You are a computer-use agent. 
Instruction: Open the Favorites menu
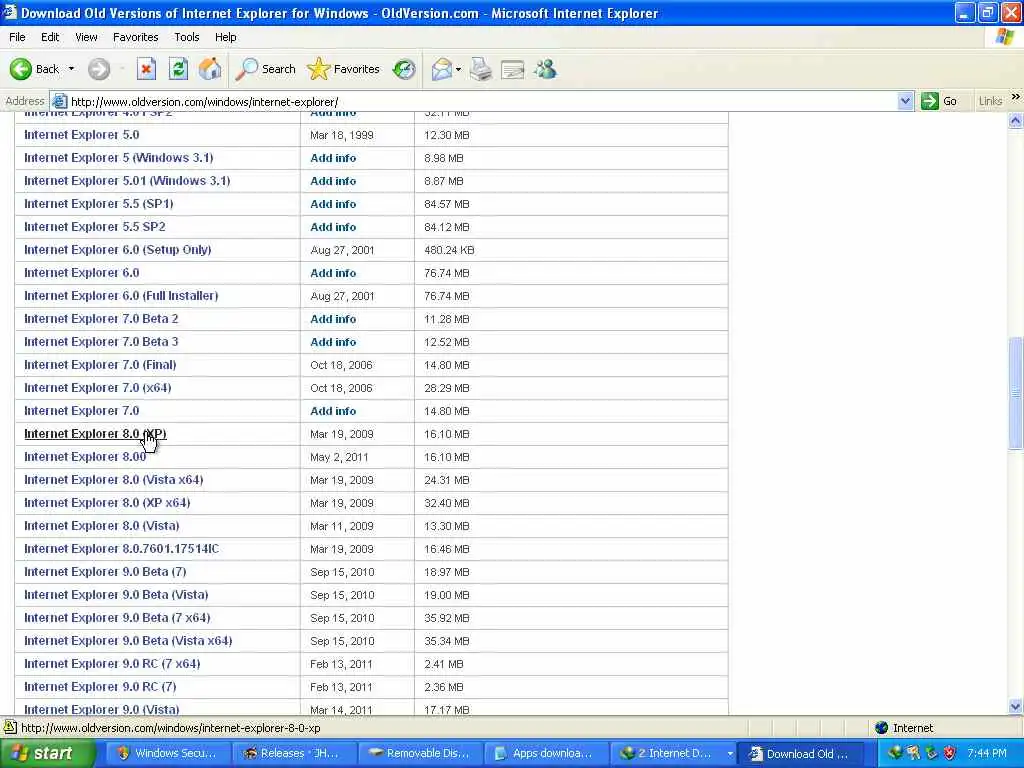click(x=135, y=37)
